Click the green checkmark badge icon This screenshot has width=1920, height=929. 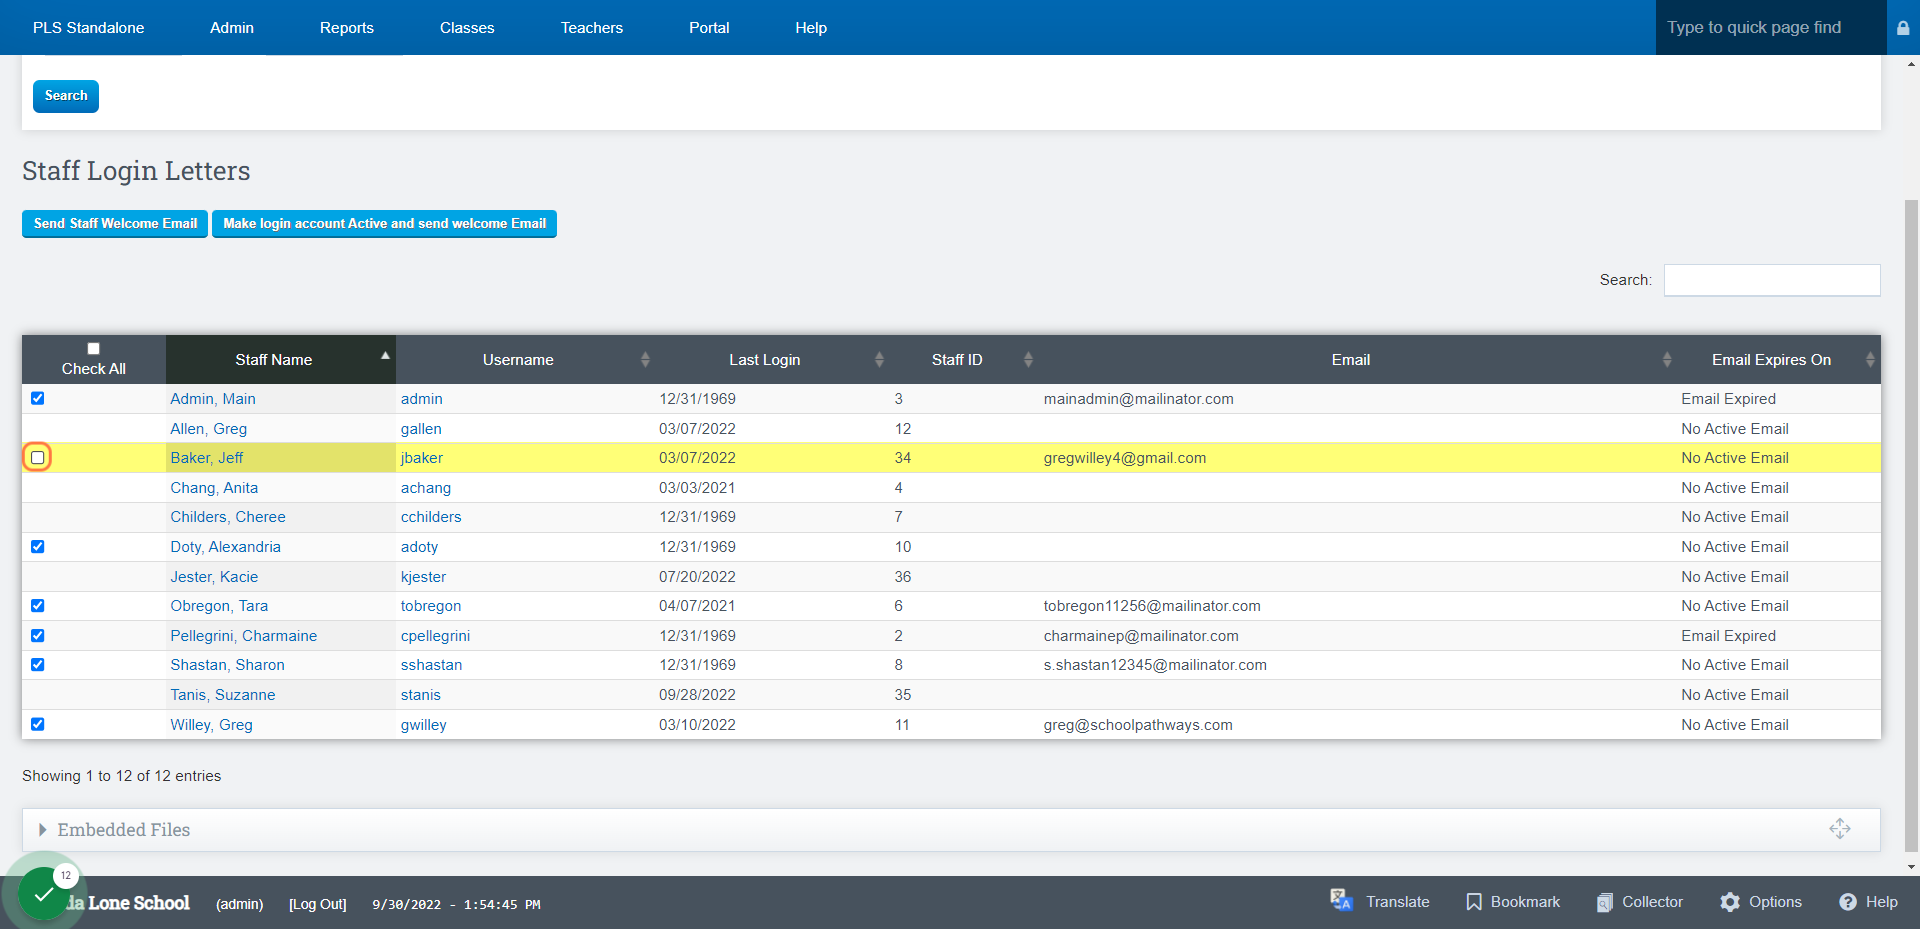tap(44, 893)
